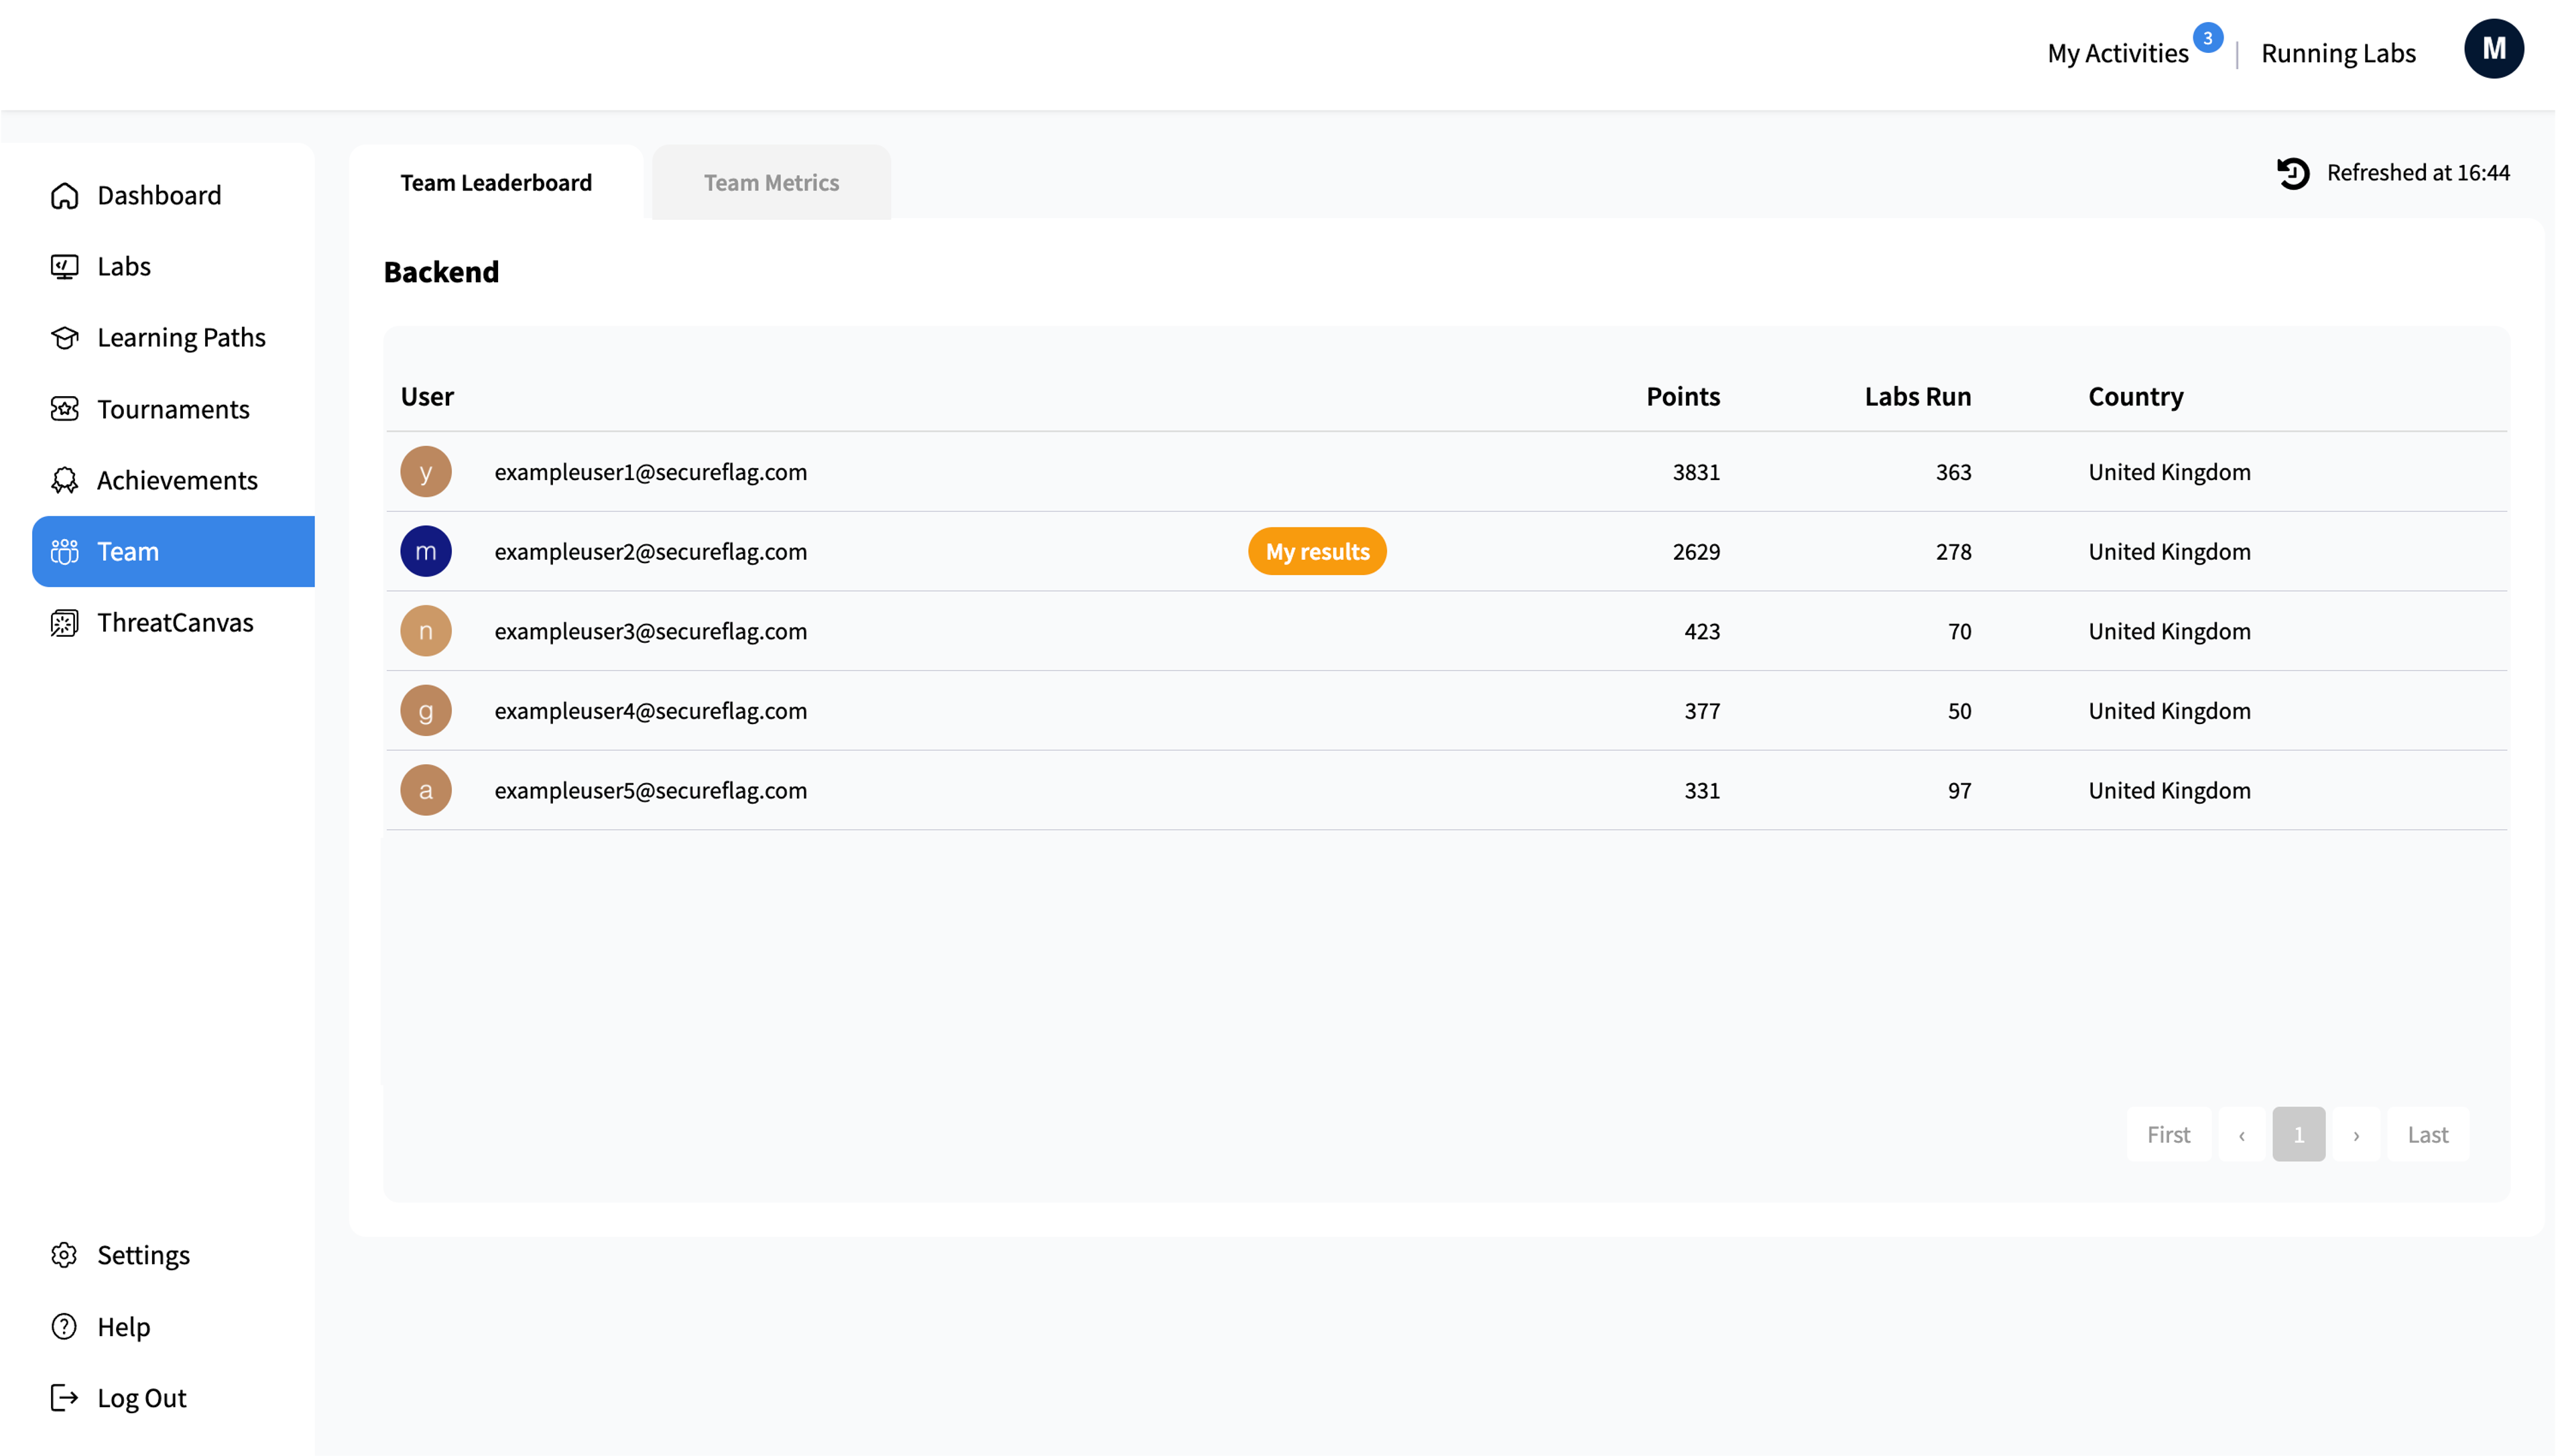The width and height of the screenshot is (2556, 1456).
Task: Go to Last page of leaderboard
Action: (2428, 1135)
